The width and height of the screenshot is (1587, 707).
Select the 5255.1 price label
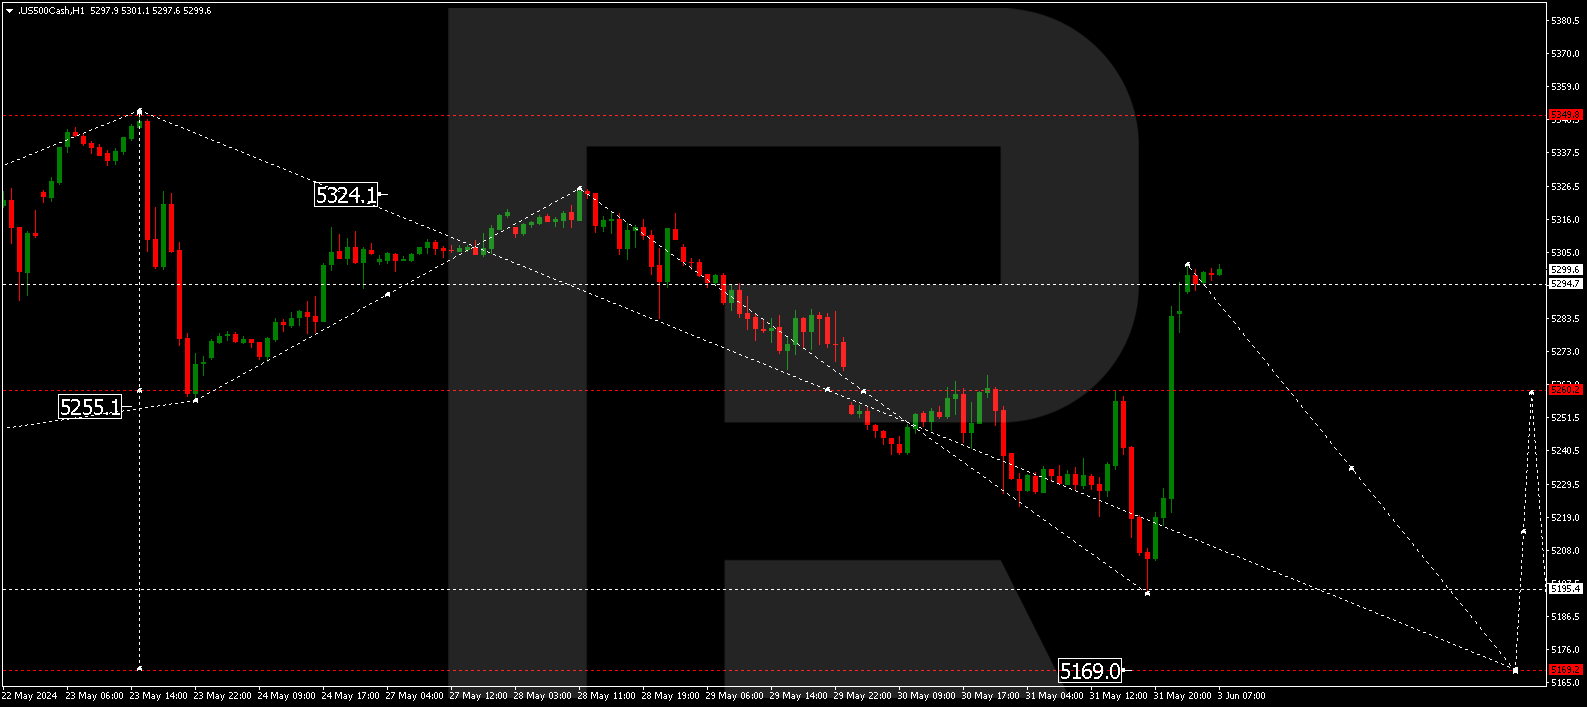tap(90, 407)
